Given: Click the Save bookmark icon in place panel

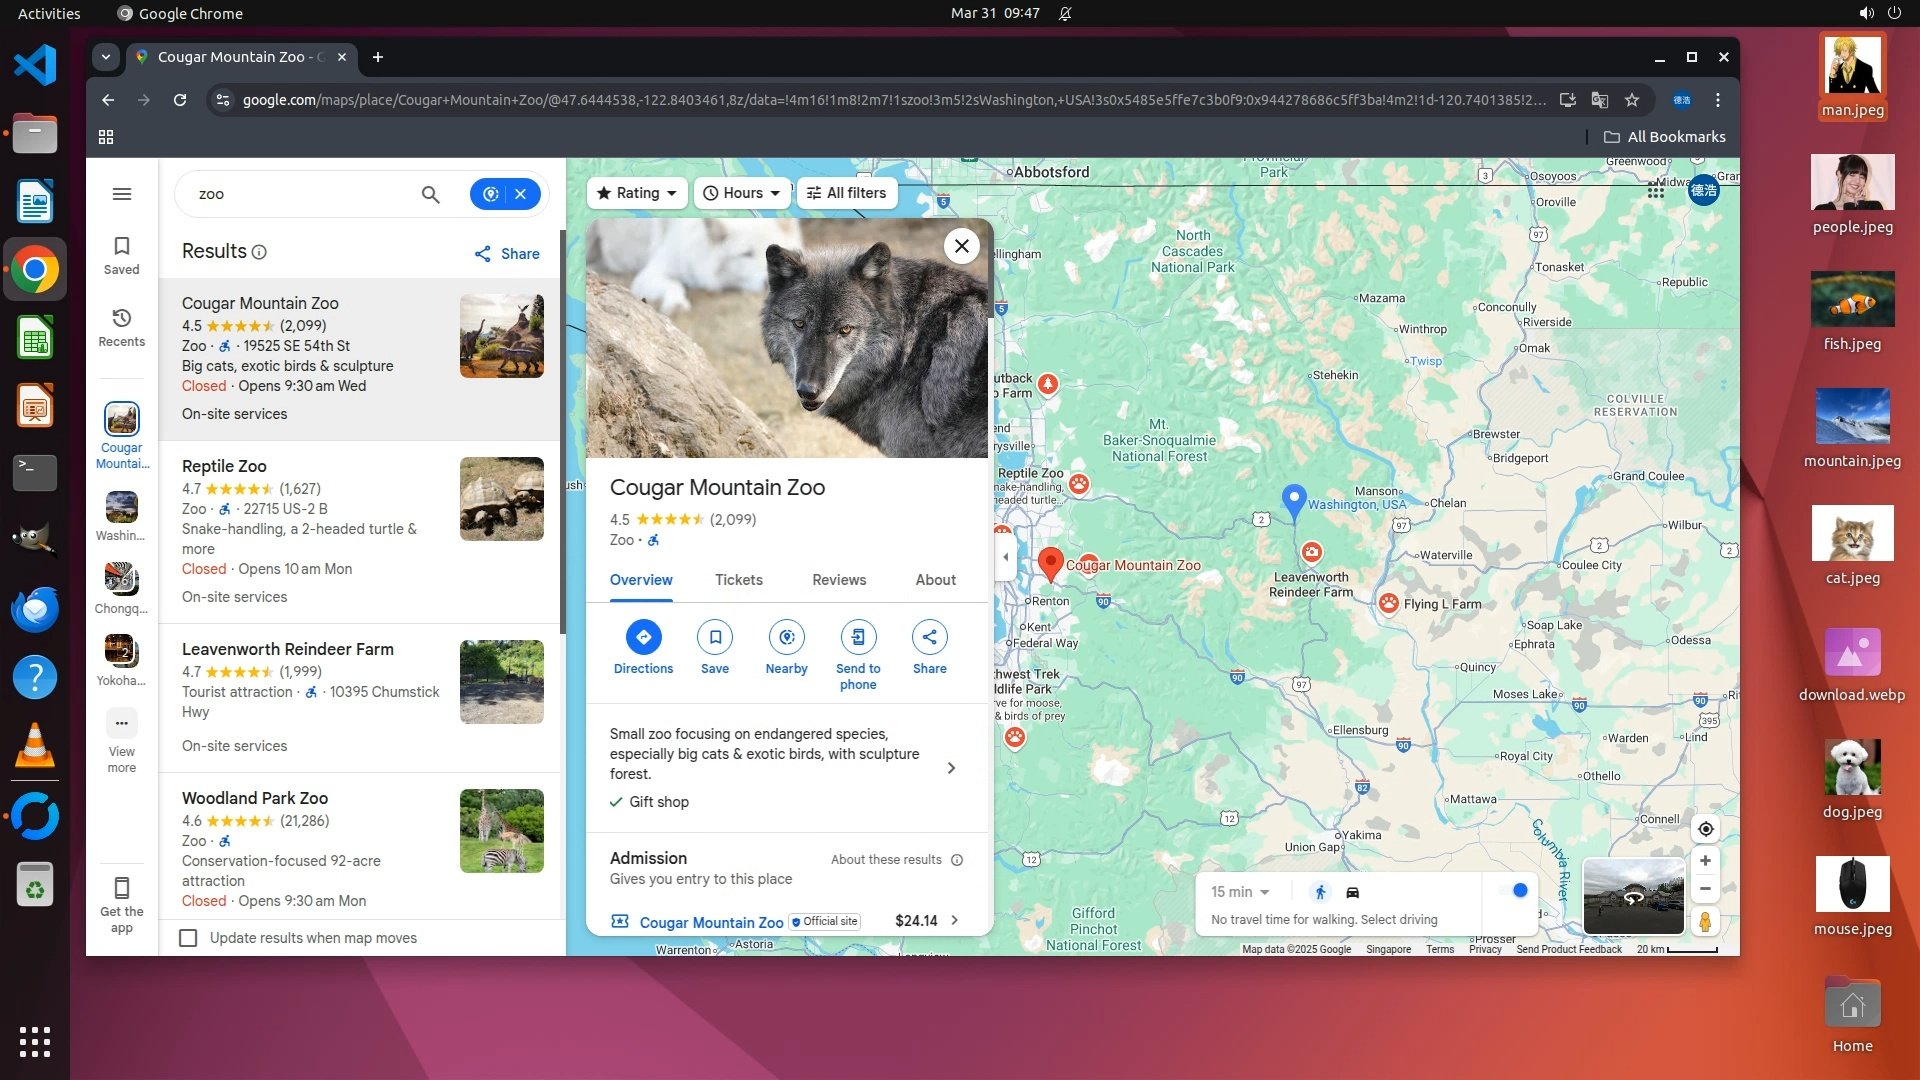Looking at the screenshot, I should pos(715,637).
